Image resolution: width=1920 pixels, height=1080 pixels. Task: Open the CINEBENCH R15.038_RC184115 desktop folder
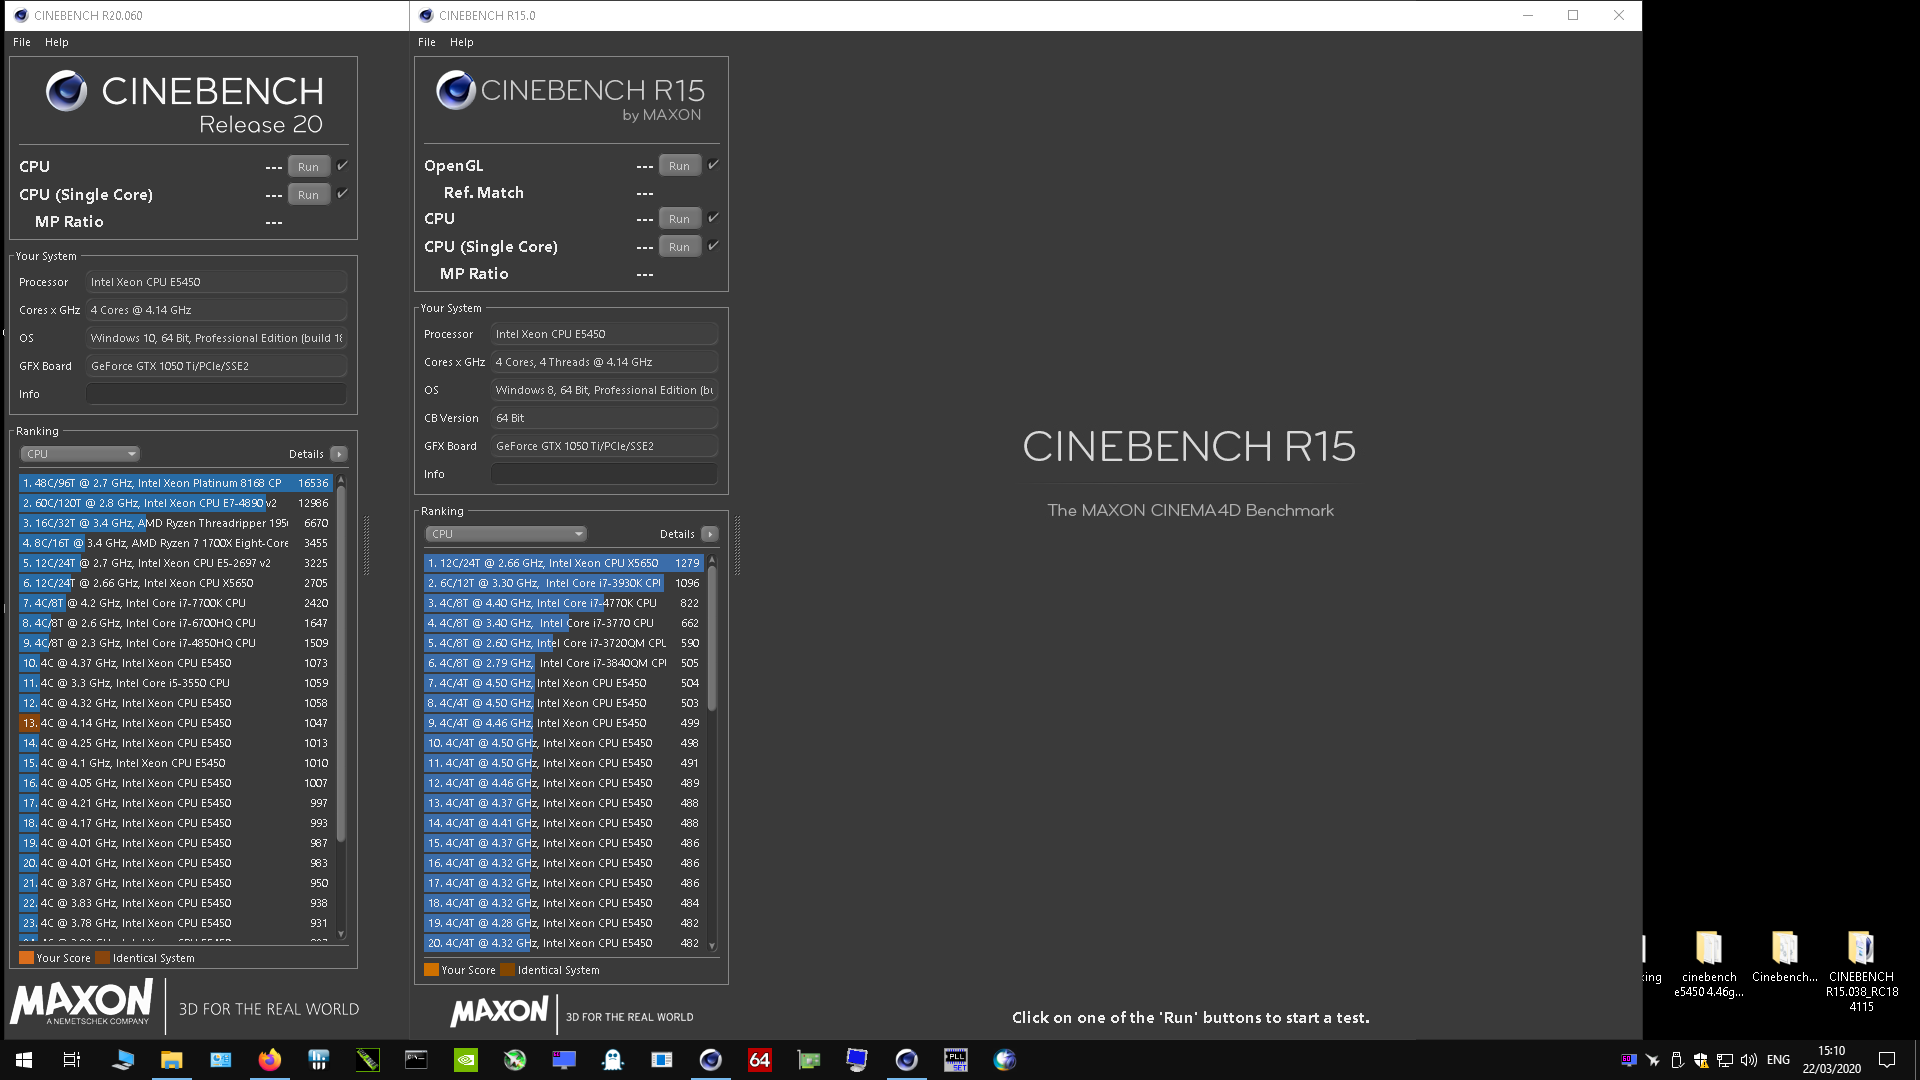click(1861, 971)
